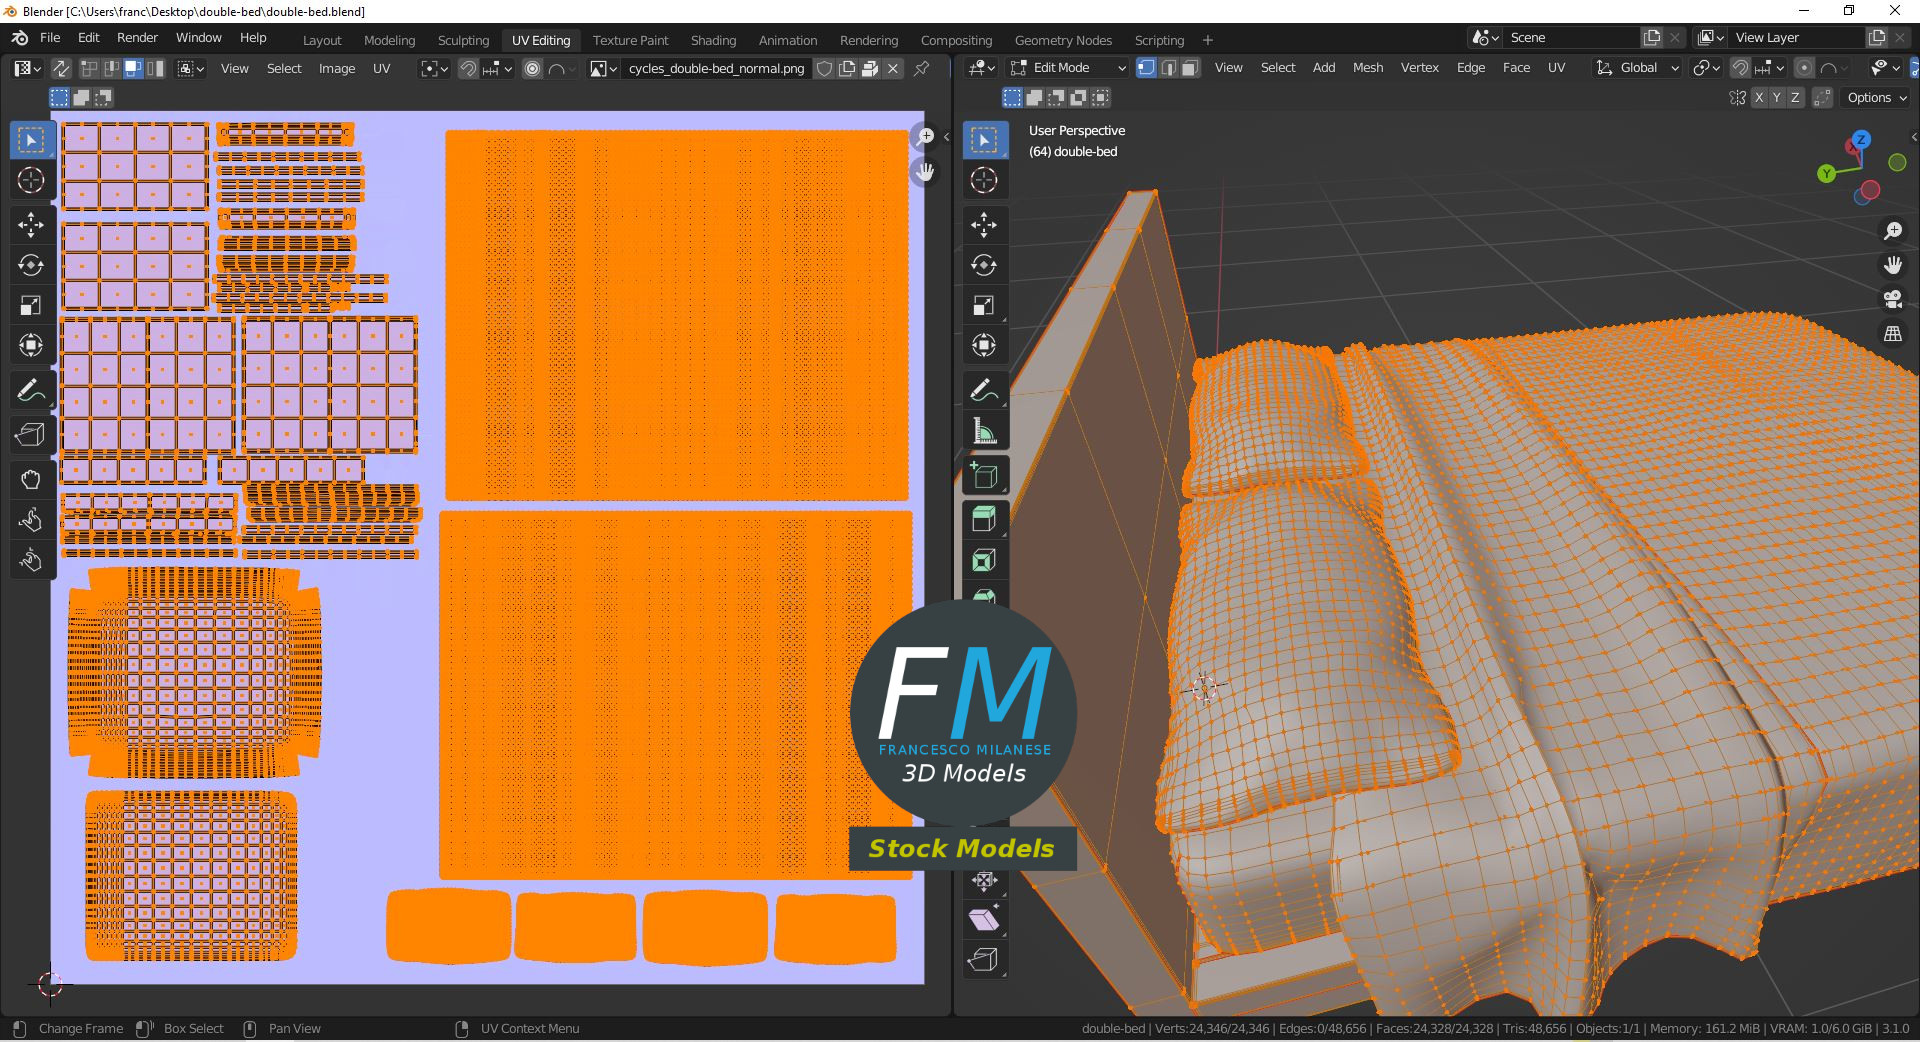Toggle proportional editing in 3D viewport header

click(1804, 68)
